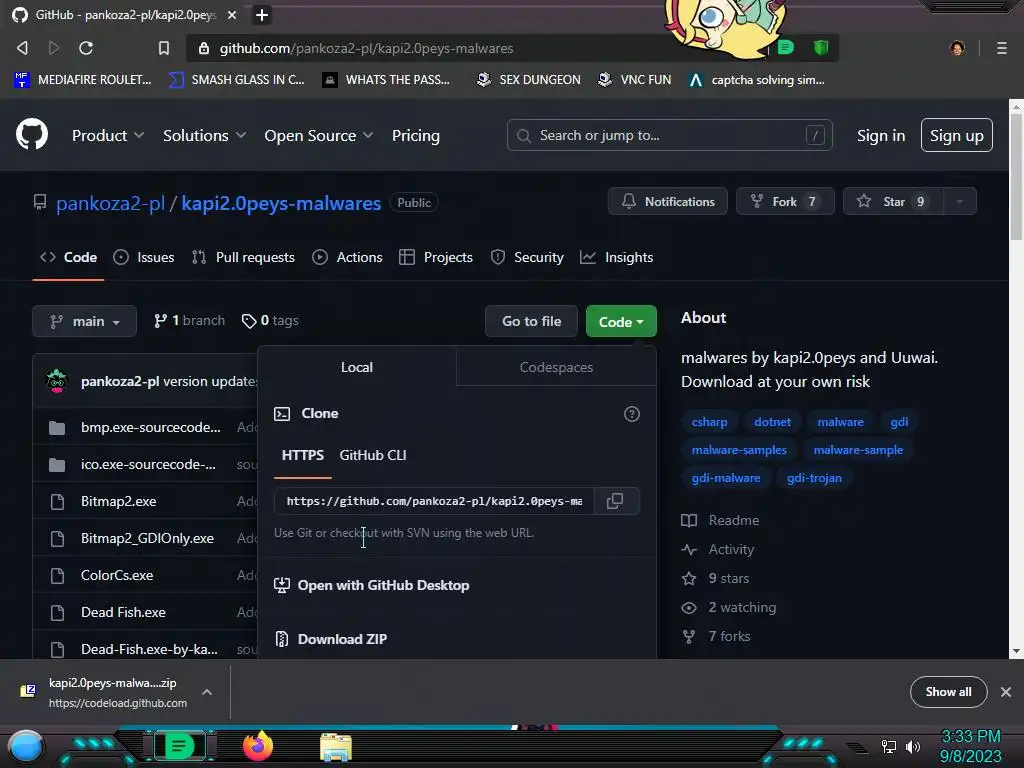Click the Sign in link
This screenshot has height=768, width=1024.
881,135
